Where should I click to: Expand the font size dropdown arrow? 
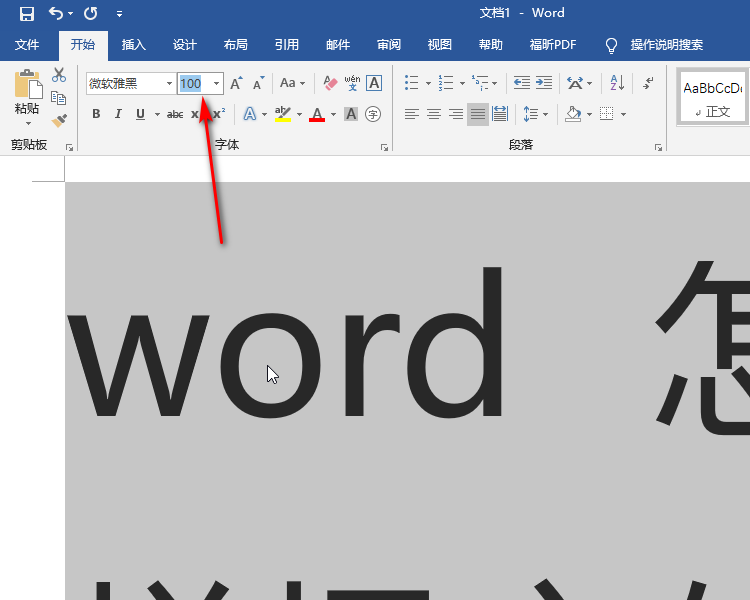(216, 84)
